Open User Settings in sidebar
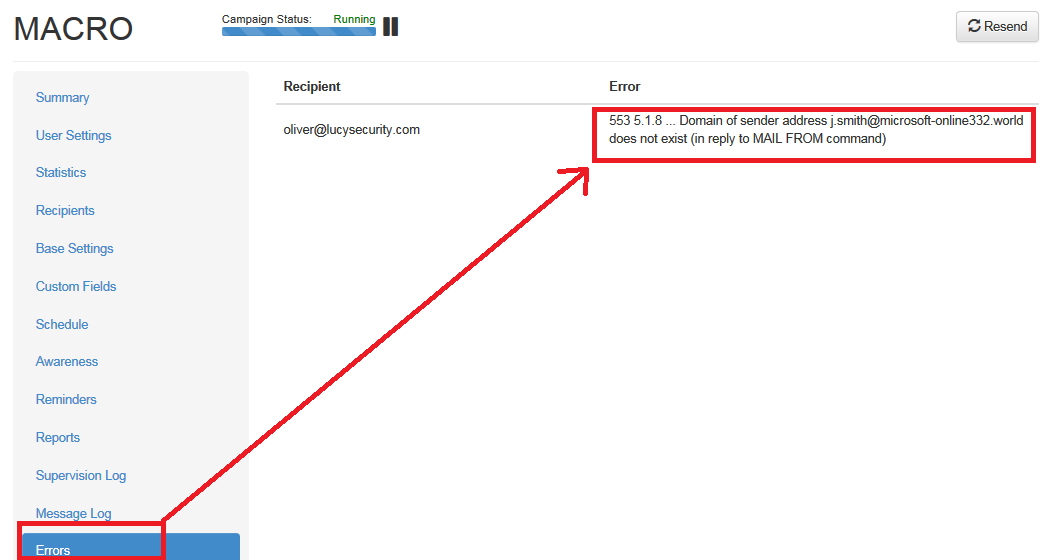The height and width of the screenshot is (560, 1053). (x=73, y=135)
